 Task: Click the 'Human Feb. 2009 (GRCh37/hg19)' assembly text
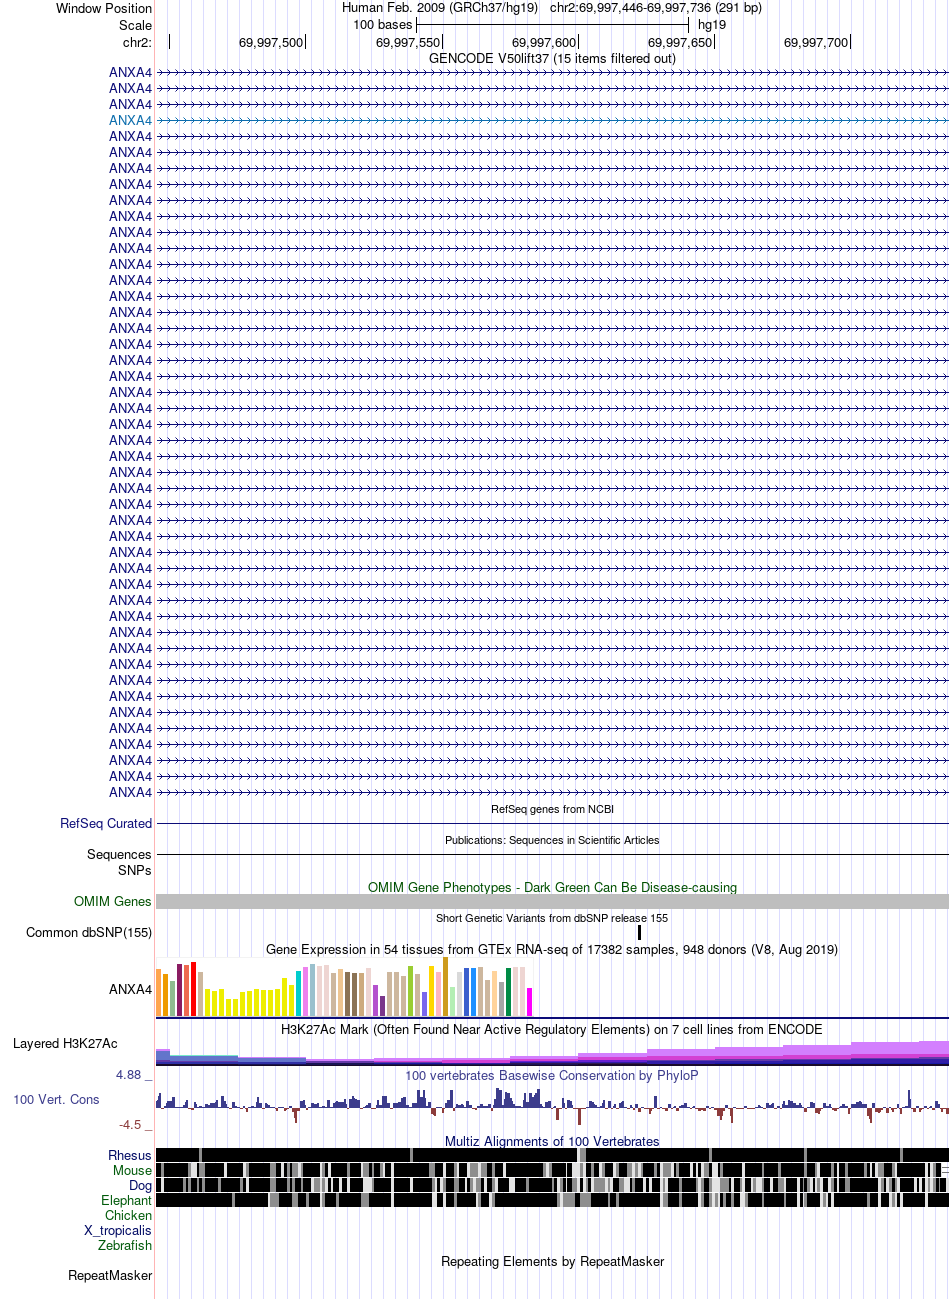[x=440, y=9]
